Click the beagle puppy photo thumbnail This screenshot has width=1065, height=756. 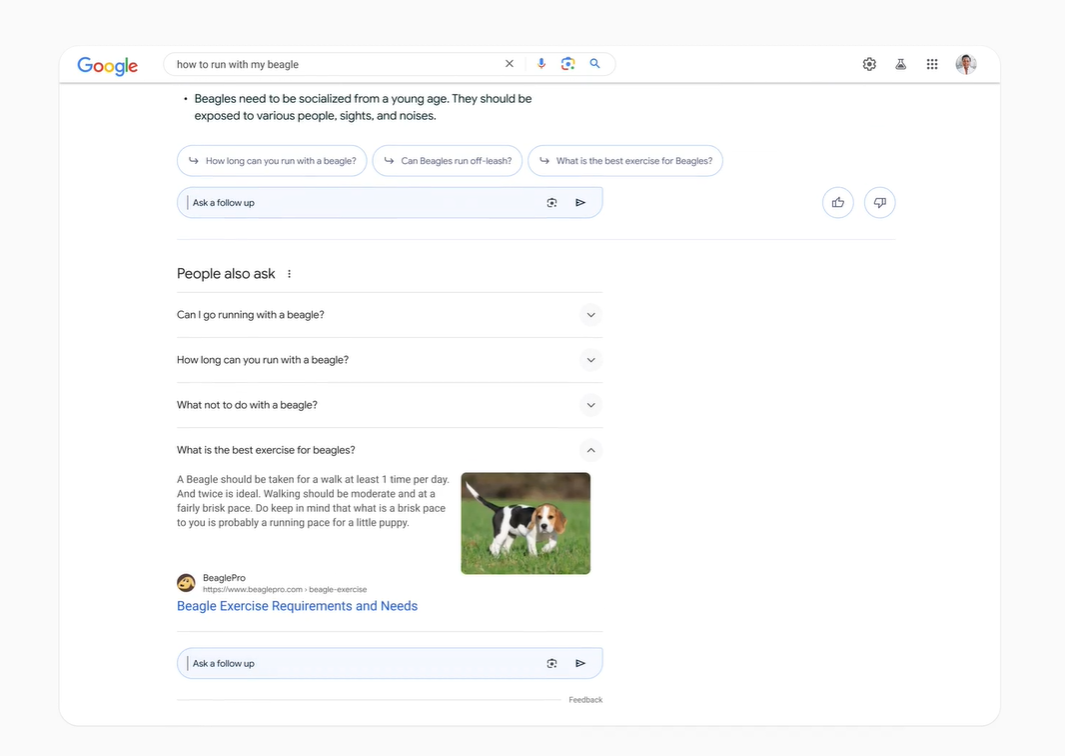pyautogui.click(x=525, y=522)
